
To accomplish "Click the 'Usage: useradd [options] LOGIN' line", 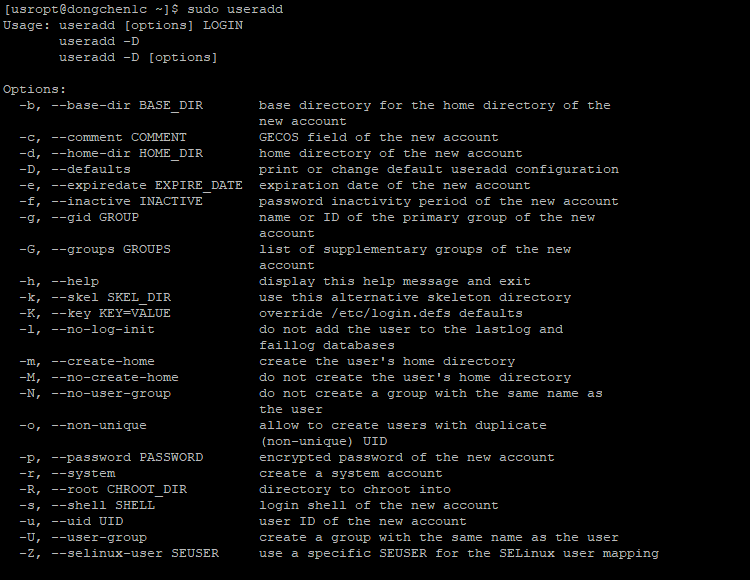I will pos(123,25).
